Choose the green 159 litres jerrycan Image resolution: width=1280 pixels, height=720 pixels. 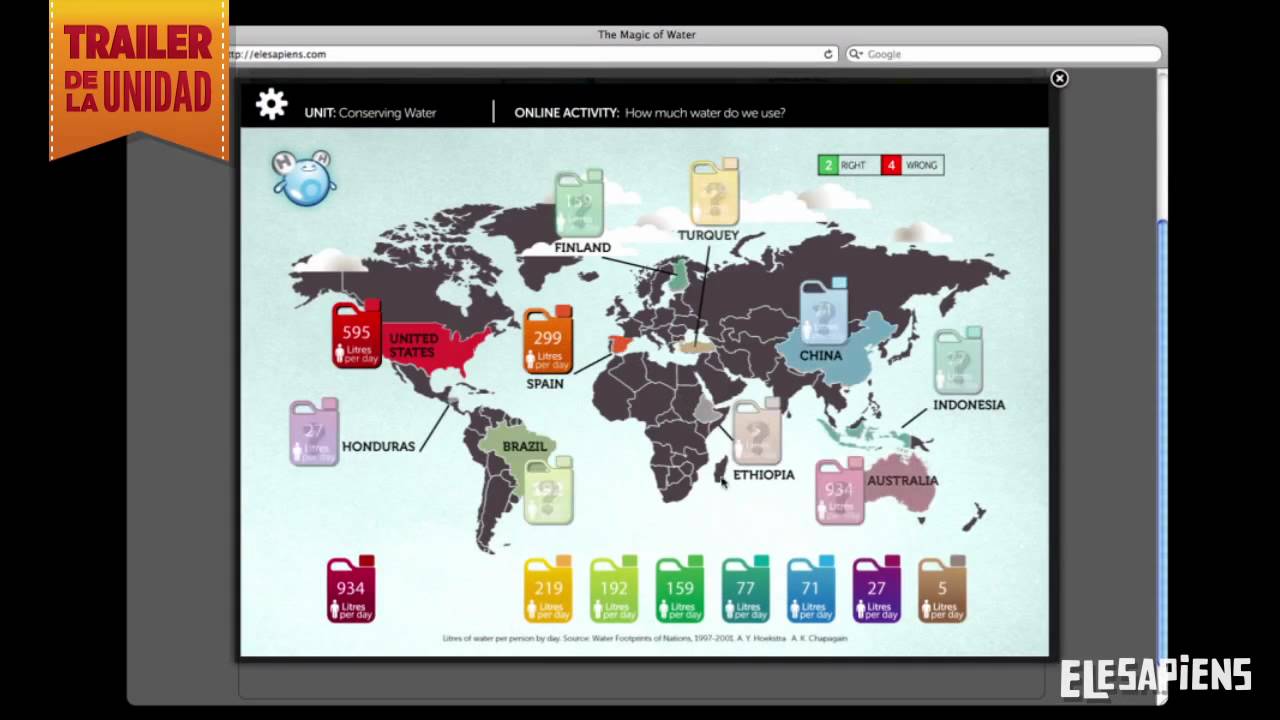pyautogui.click(x=680, y=590)
